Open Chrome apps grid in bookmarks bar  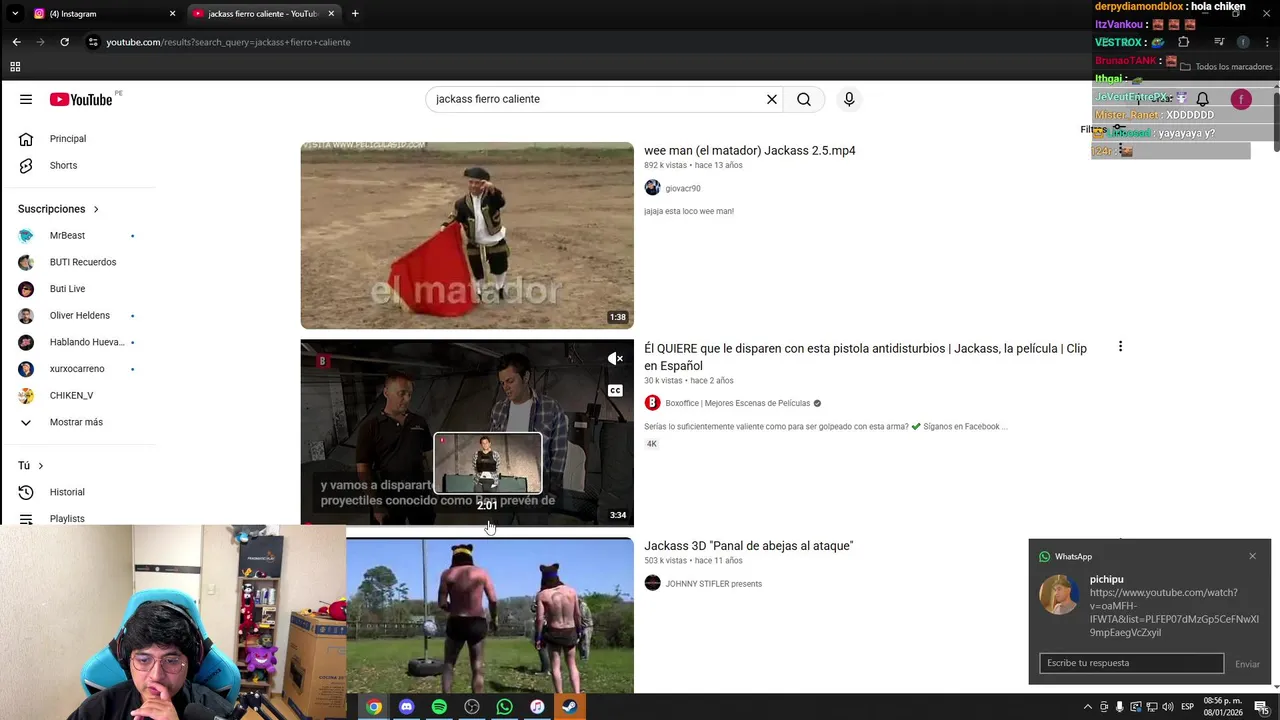coord(15,67)
